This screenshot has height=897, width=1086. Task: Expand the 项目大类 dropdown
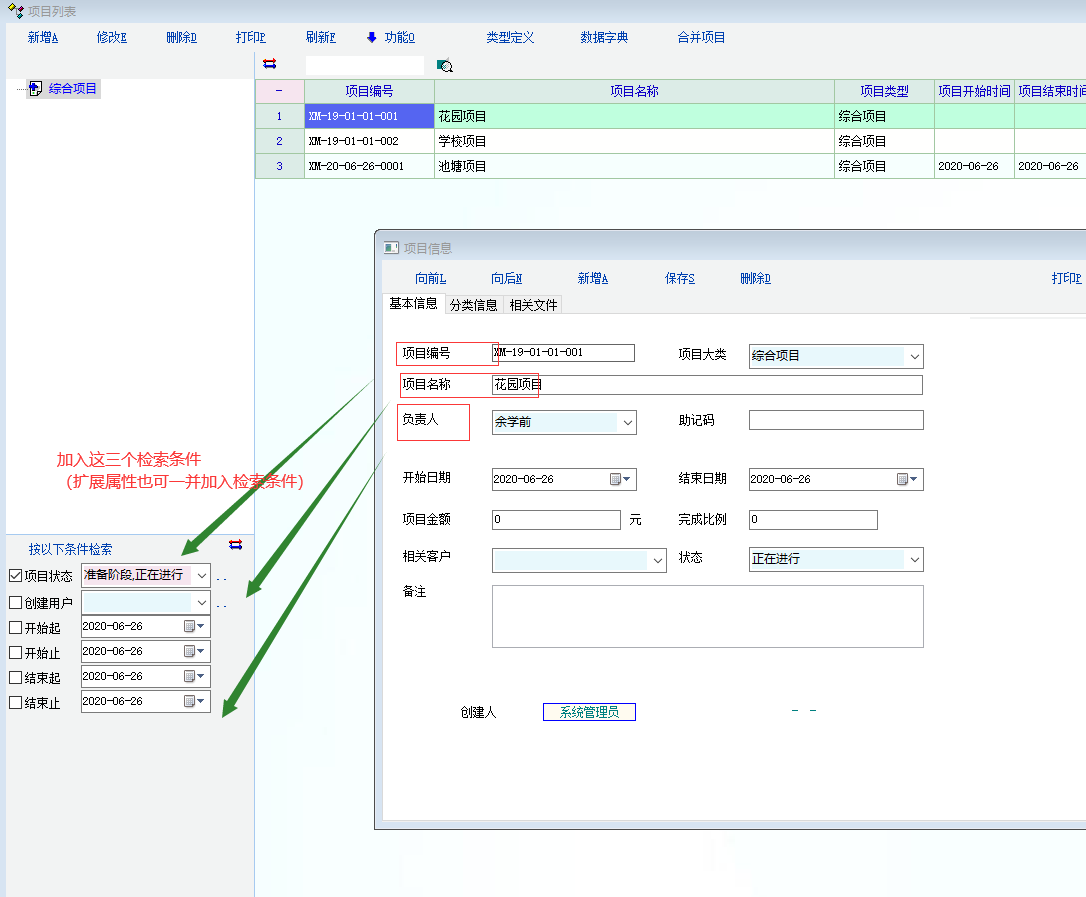[914, 357]
